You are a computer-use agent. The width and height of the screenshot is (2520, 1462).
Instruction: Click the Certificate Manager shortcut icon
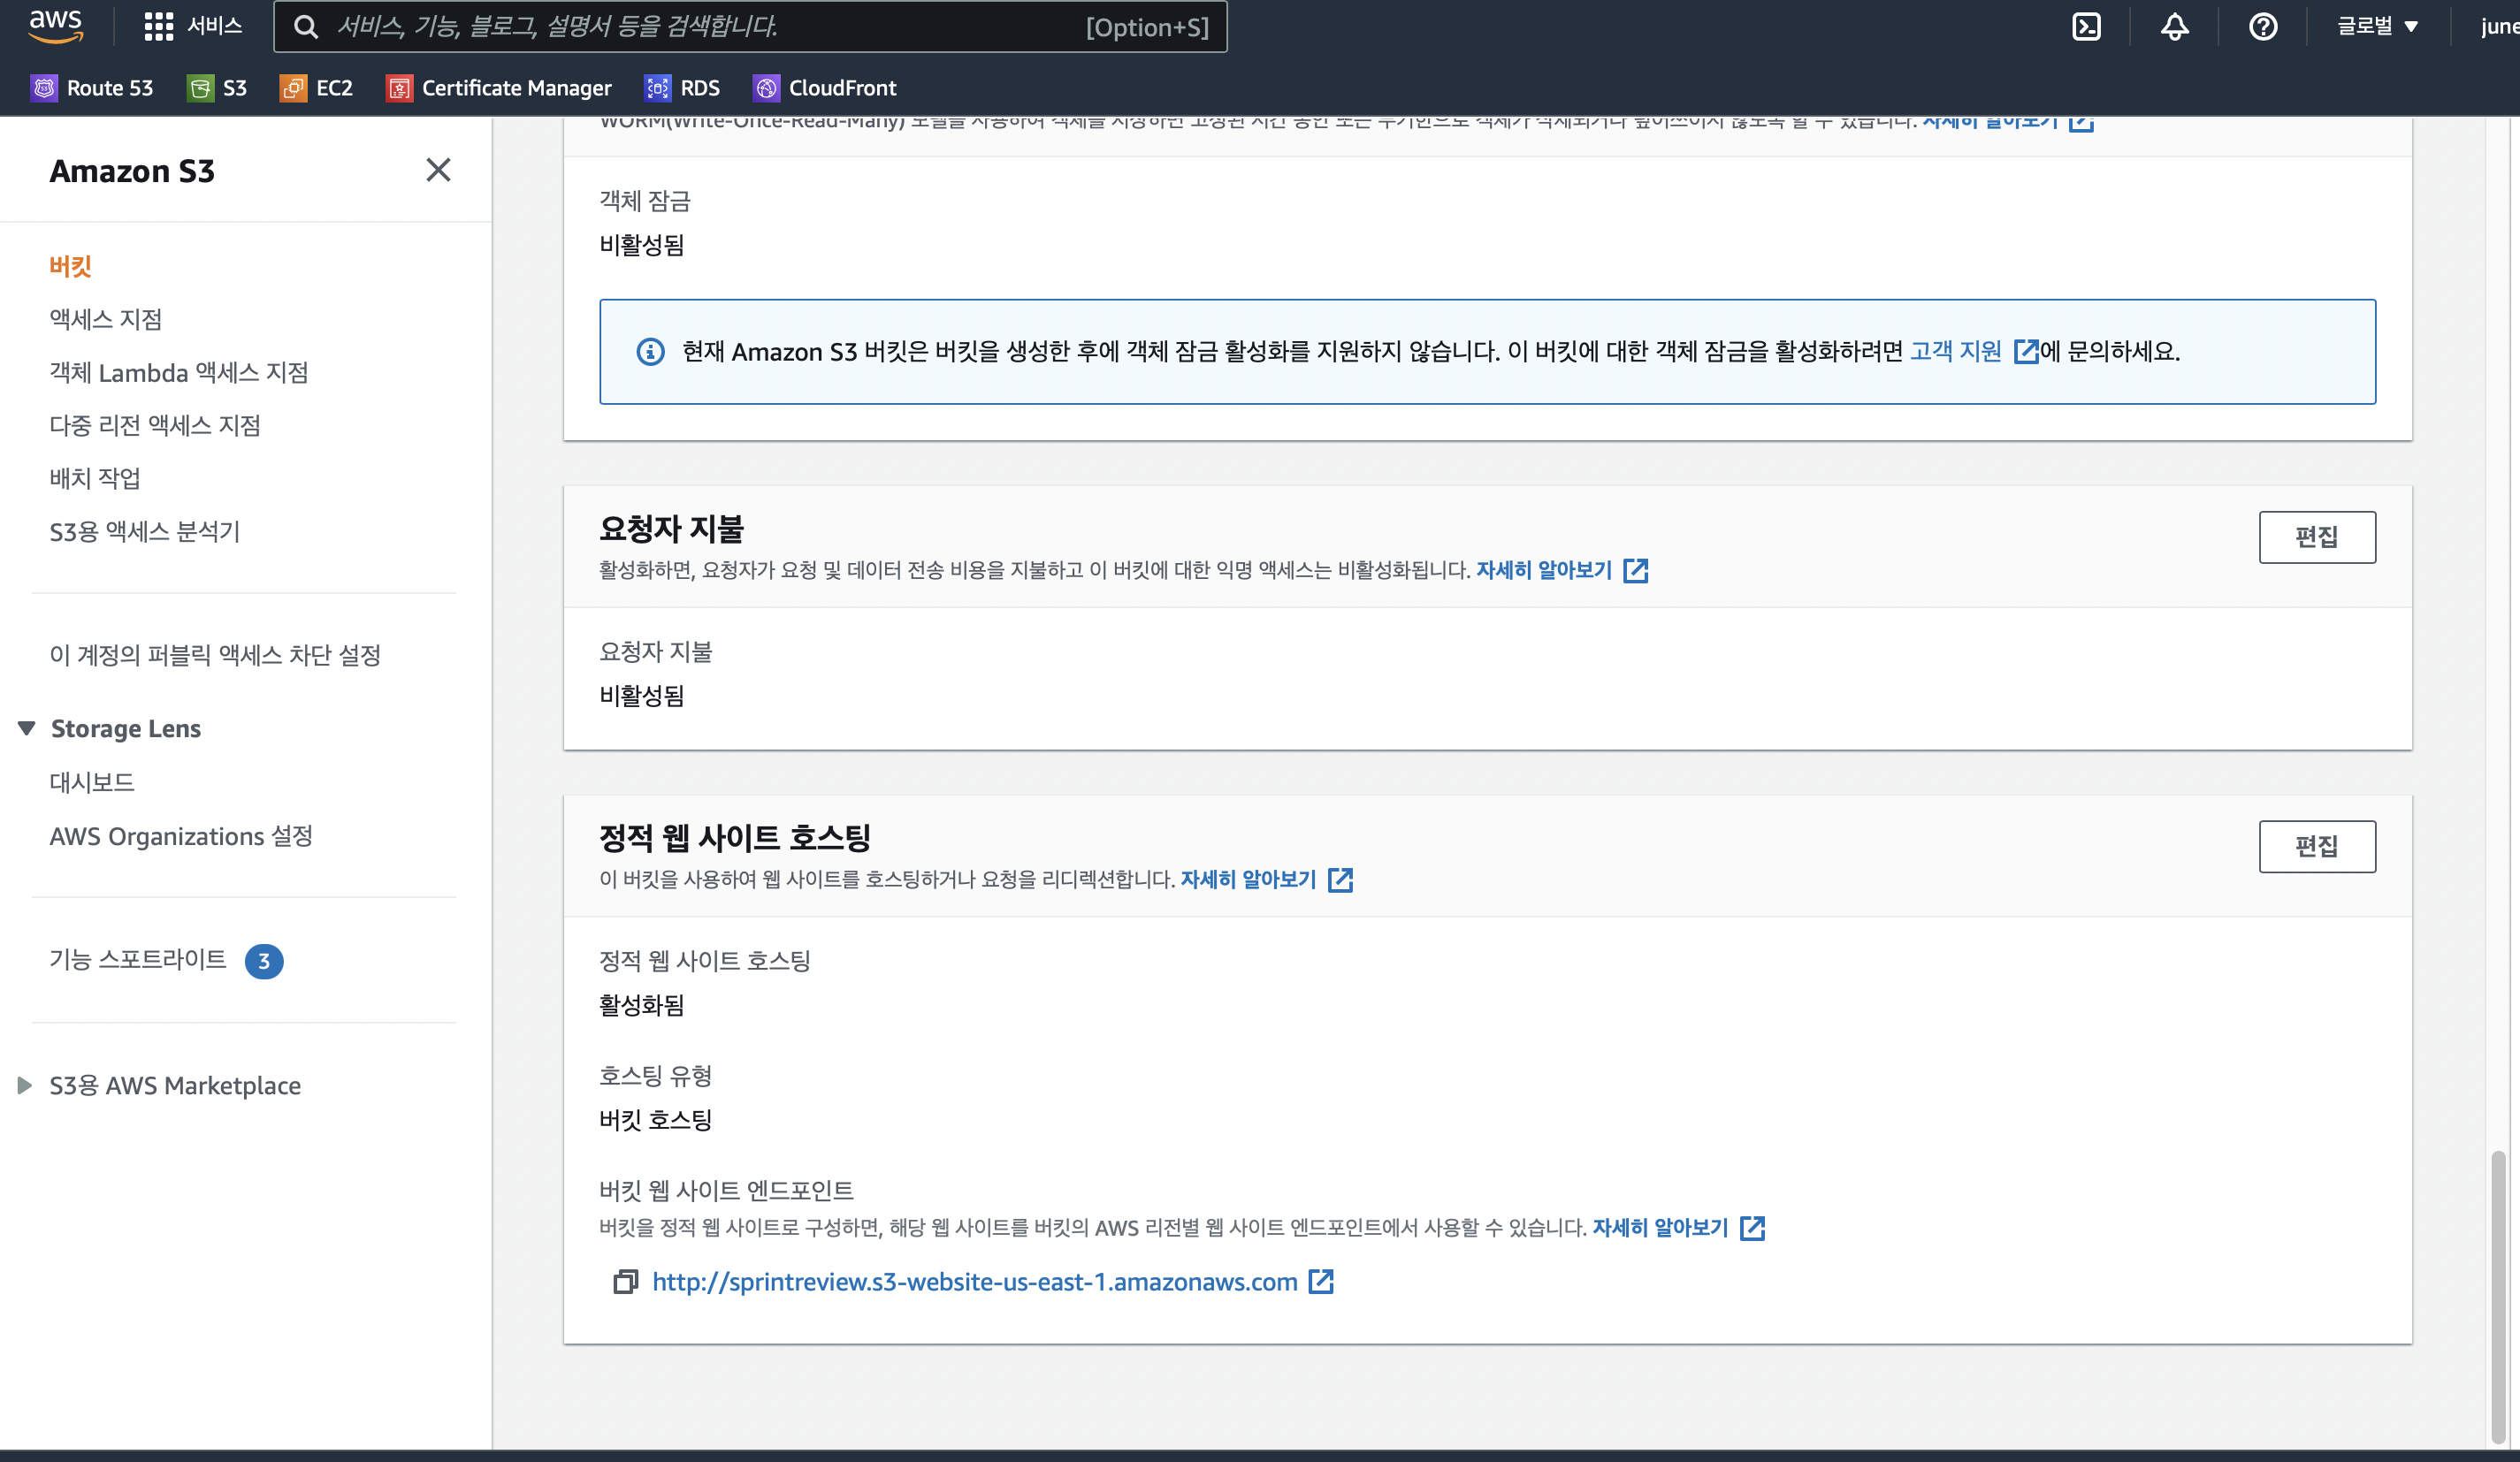tap(399, 88)
